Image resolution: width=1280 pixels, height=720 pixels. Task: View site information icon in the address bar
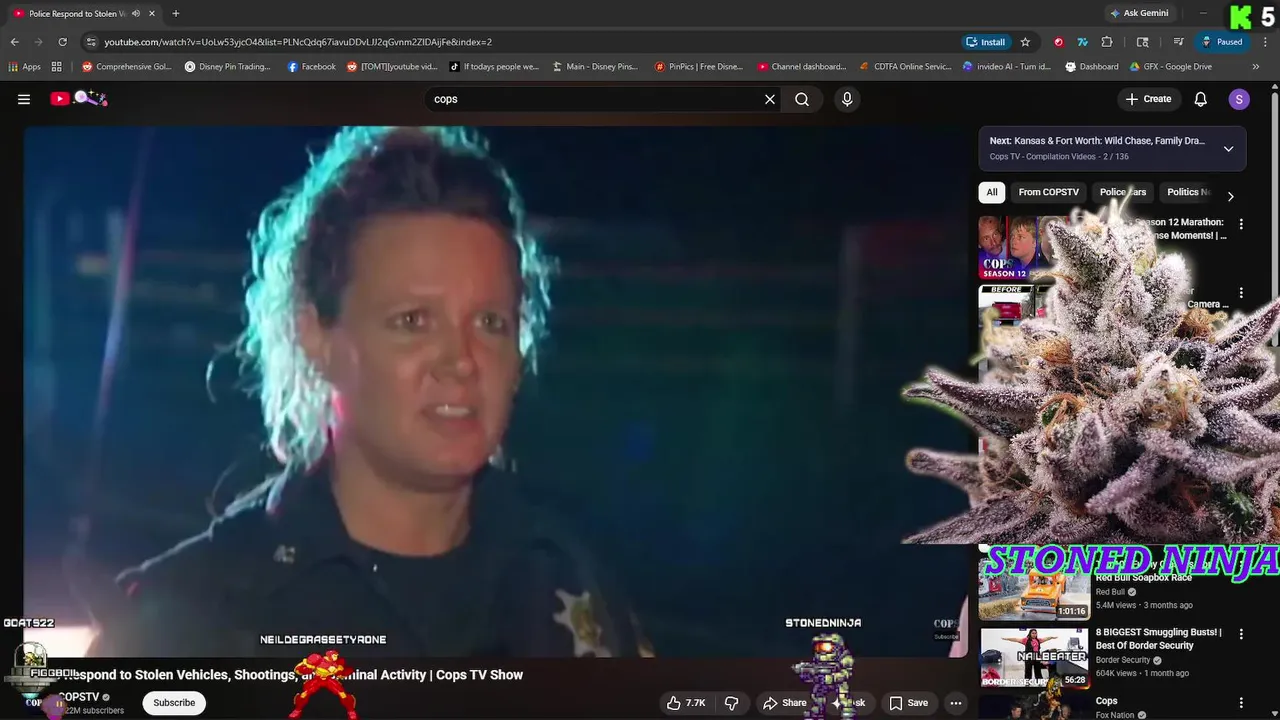pyautogui.click(x=91, y=42)
